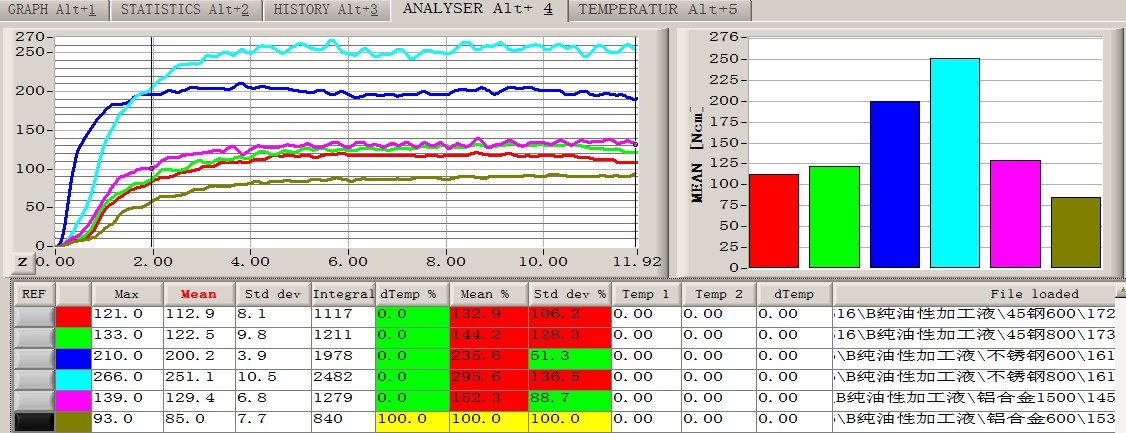Toggle the black REF button on the olive row
1126x433 pixels.
(34, 419)
